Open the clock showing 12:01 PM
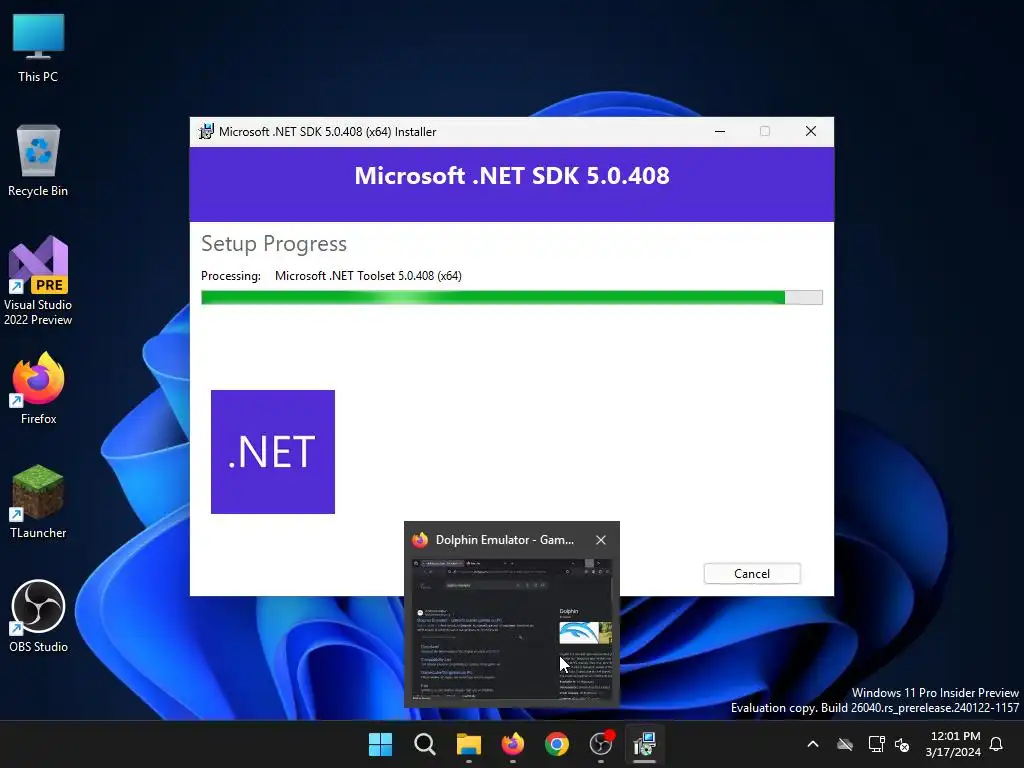 click(x=953, y=744)
